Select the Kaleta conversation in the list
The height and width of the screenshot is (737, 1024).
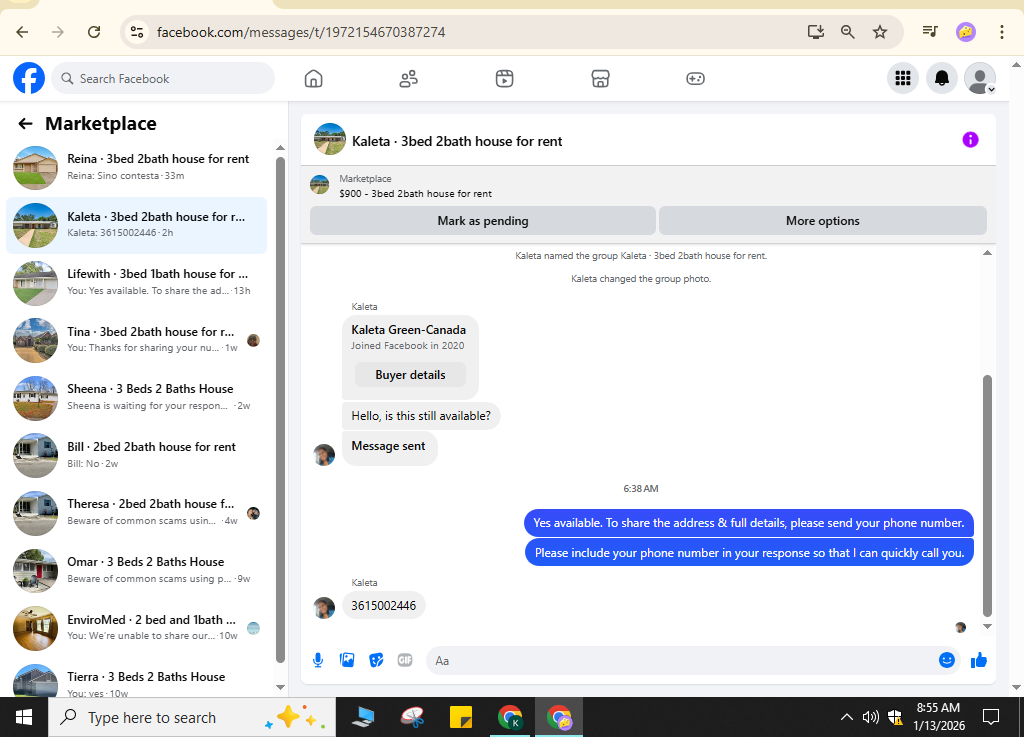point(136,225)
